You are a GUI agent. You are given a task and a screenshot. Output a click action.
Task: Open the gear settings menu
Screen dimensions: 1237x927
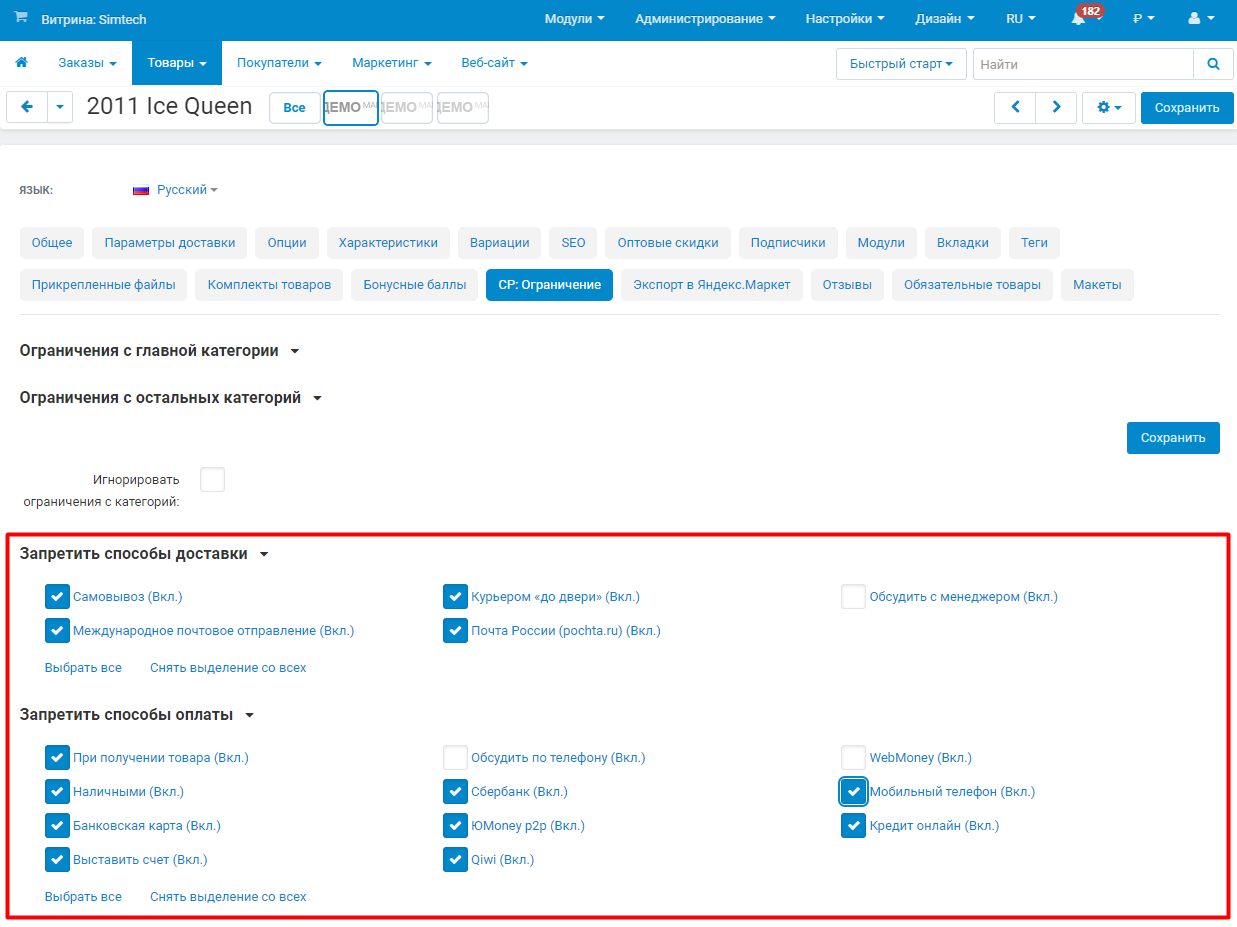pyautogui.click(x=1109, y=108)
